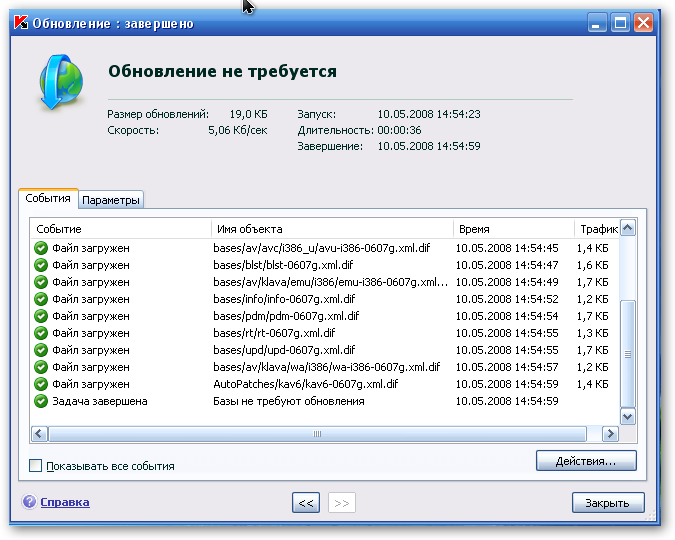This screenshot has width=675, height=540.
Task: Click the Kaspersky logo icon in title bar
Action: pyautogui.click(x=23, y=22)
